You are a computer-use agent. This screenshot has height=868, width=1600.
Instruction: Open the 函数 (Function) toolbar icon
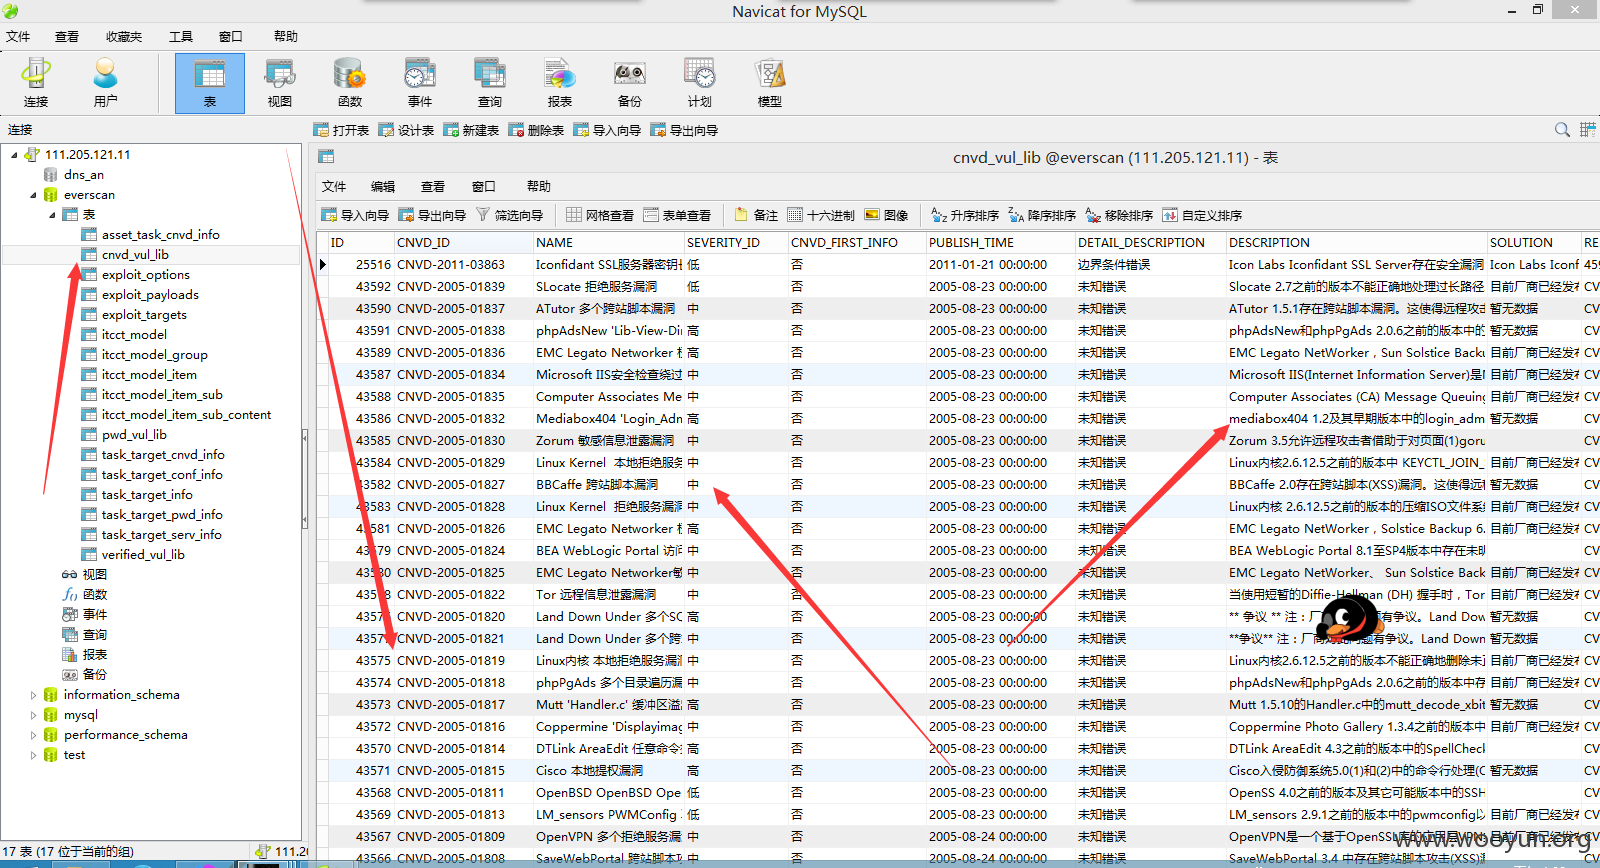coord(350,83)
